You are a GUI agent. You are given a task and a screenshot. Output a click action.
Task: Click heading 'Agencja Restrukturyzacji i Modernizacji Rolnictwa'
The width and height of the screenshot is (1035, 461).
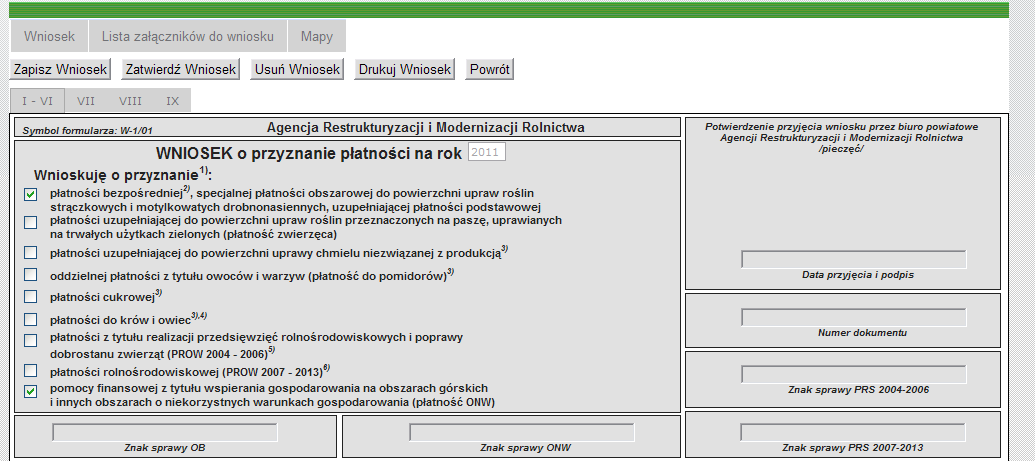426,127
